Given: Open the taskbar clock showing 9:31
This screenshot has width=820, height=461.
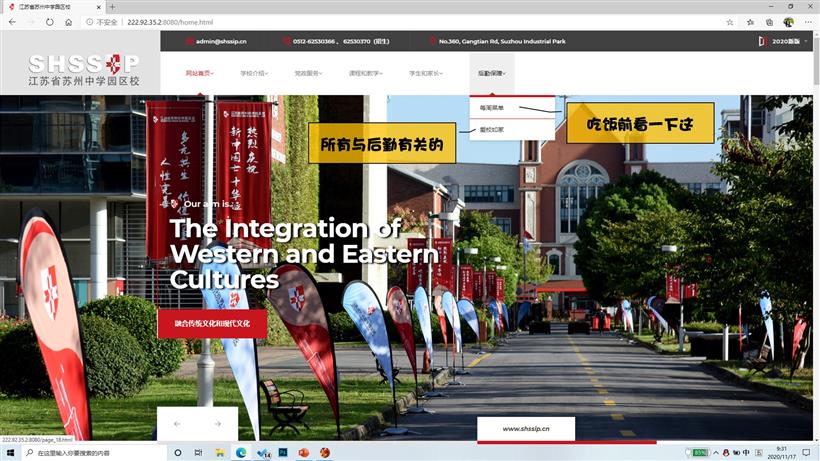Looking at the screenshot, I should pos(782,453).
